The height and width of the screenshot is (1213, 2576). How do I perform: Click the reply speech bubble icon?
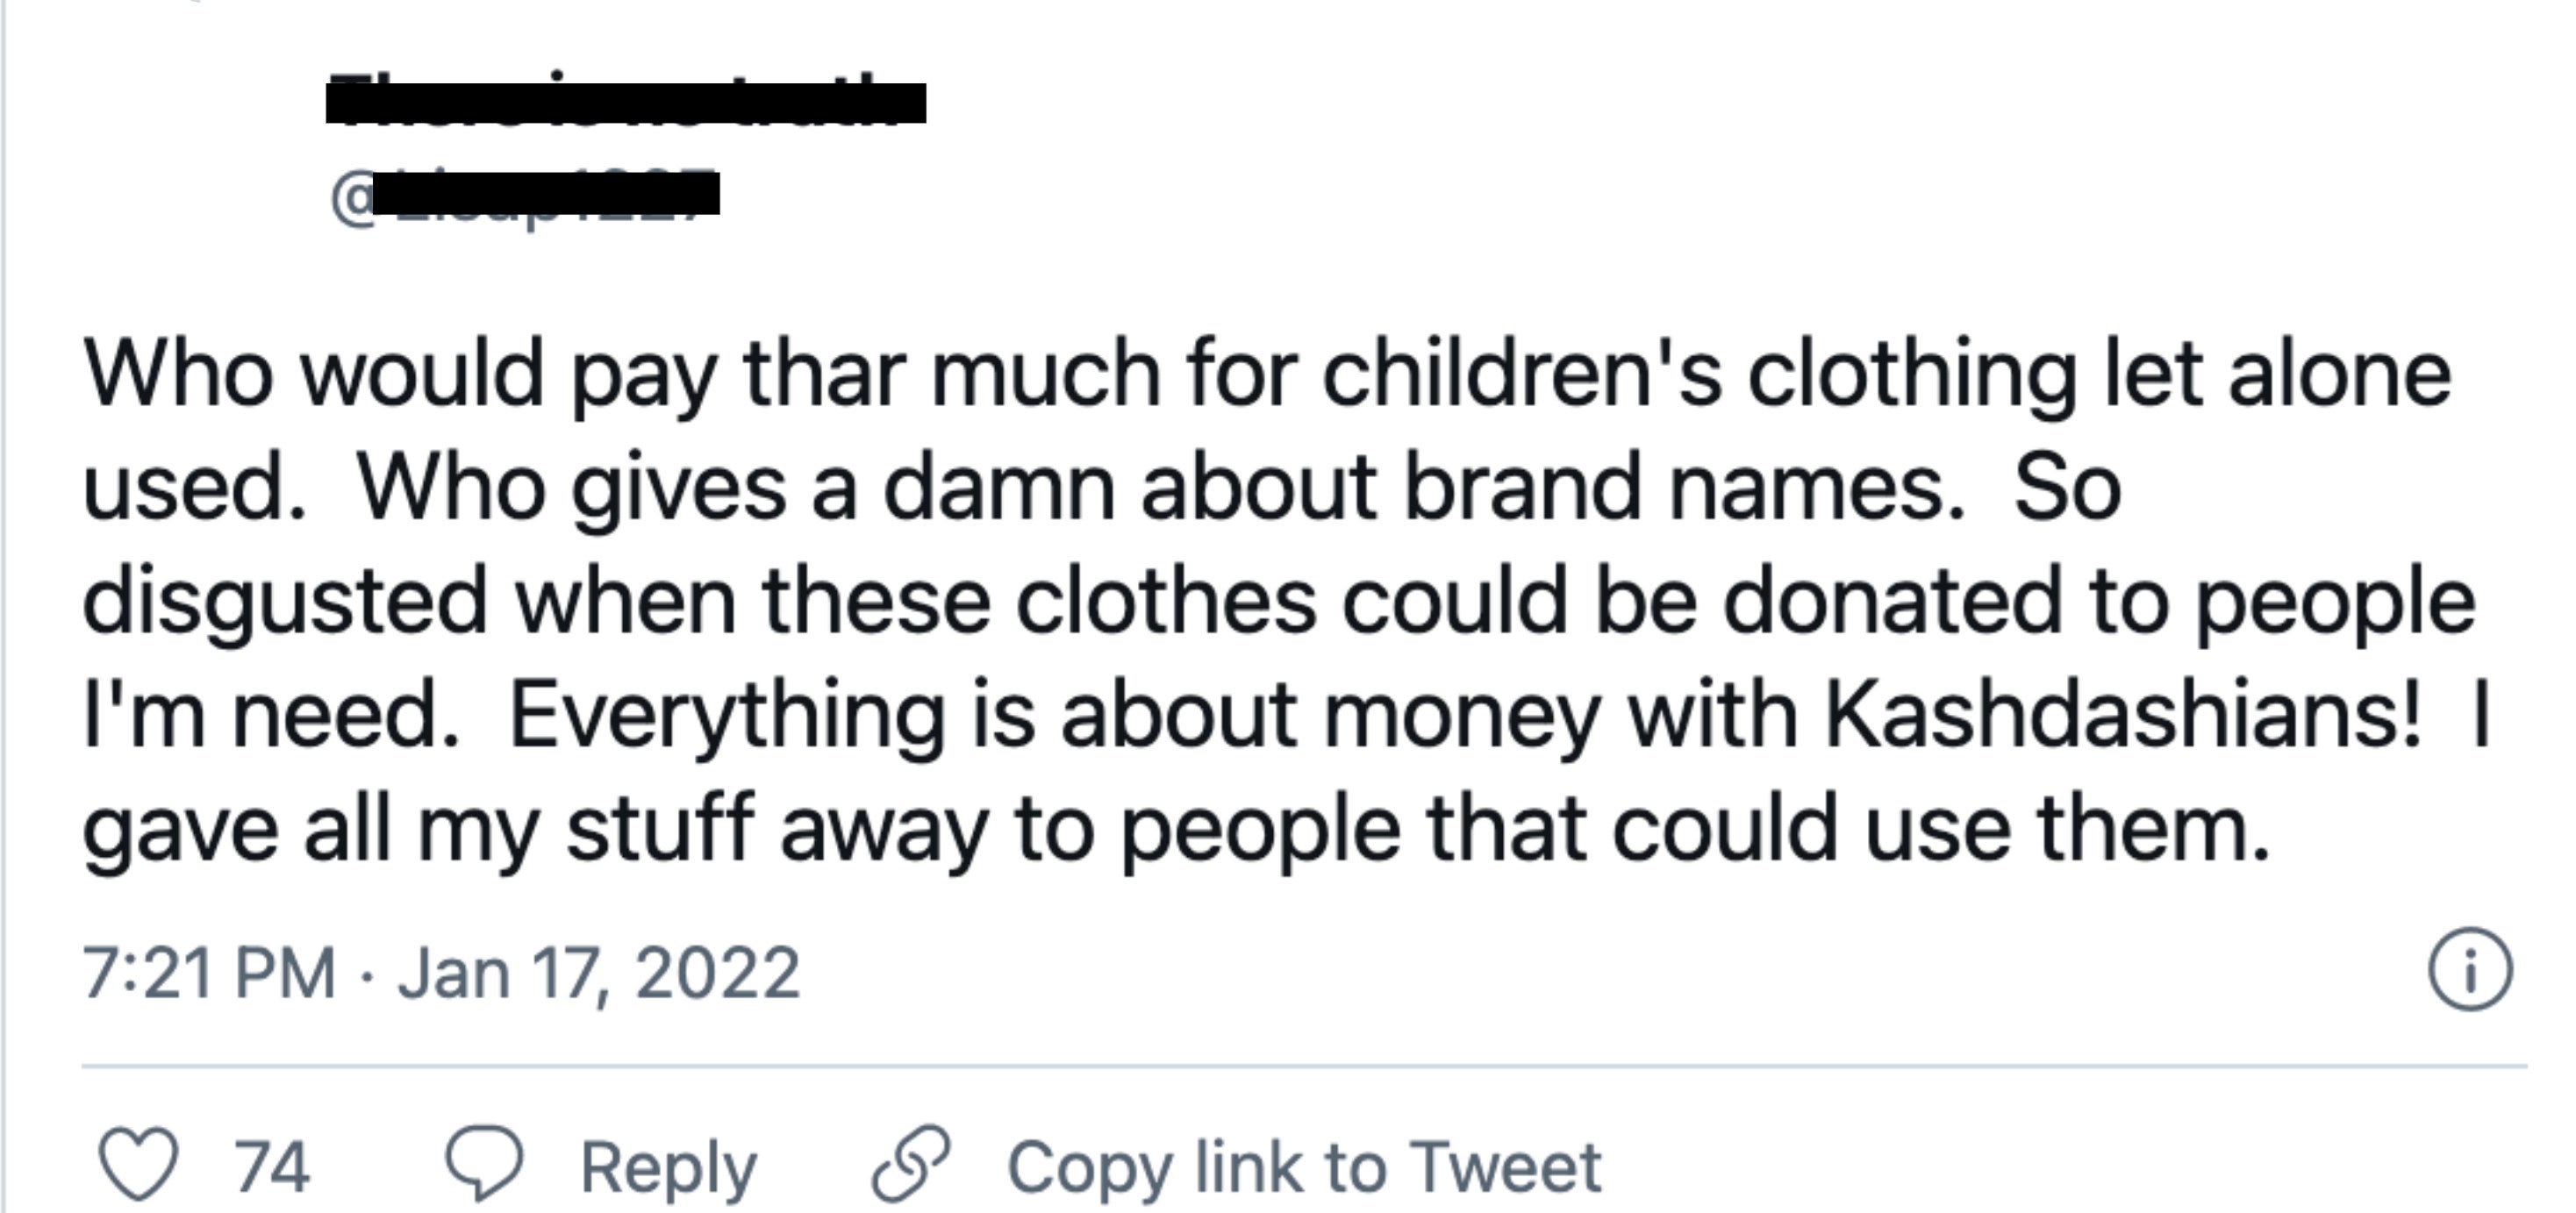pyautogui.click(x=483, y=1164)
